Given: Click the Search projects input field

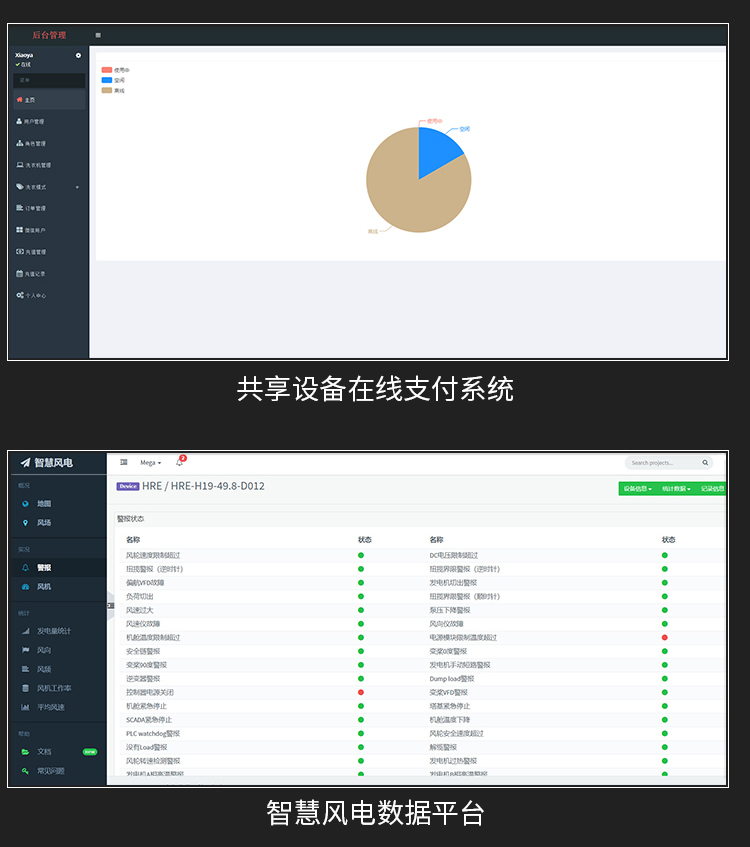Looking at the screenshot, I should click(x=662, y=463).
